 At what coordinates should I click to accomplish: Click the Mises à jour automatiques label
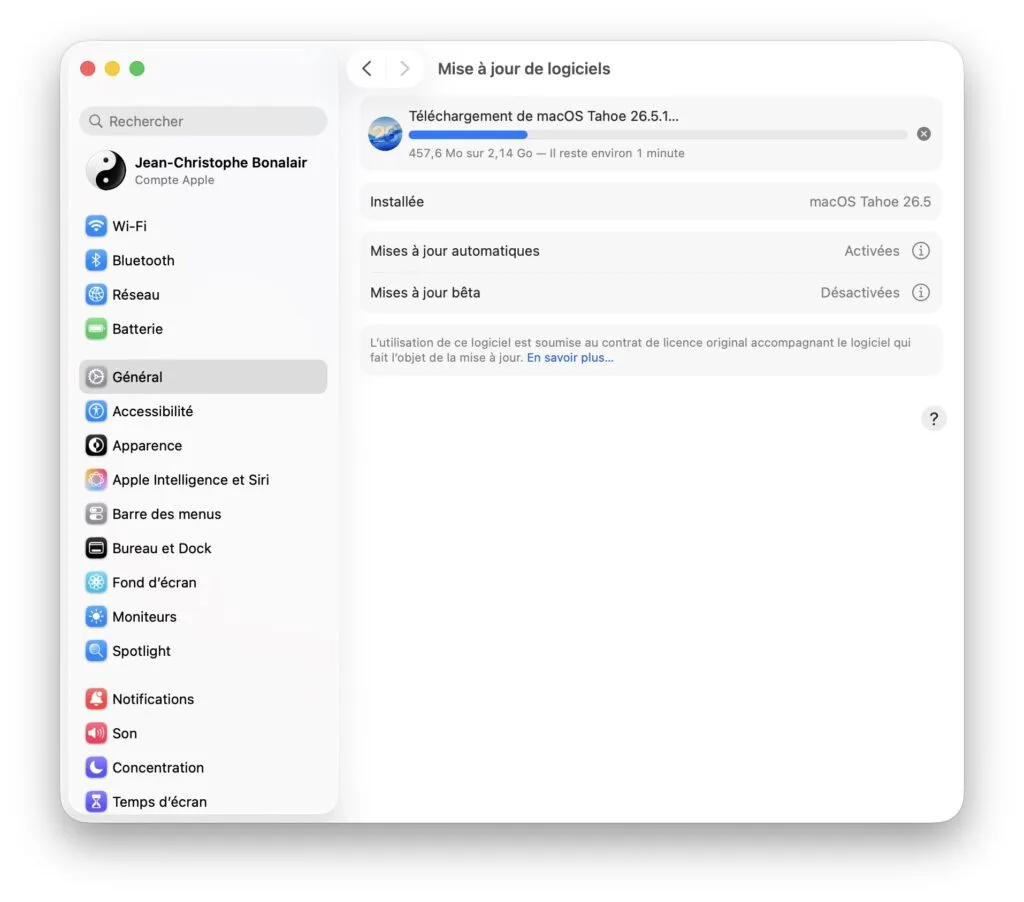click(x=455, y=251)
